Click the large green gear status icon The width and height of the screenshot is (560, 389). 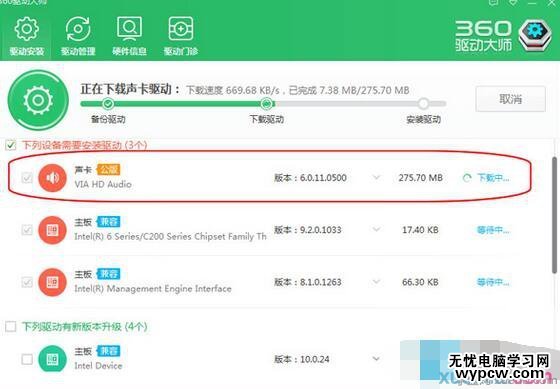pos(38,100)
